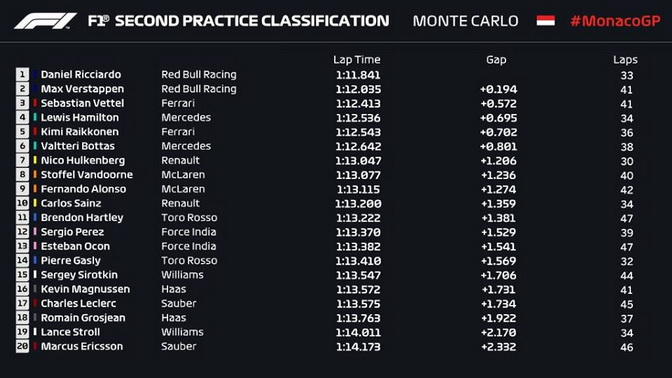Click Marcus Ericsson's gap +2.332
The height and width of the screenshot is (378, 672).
pos(498,347)
